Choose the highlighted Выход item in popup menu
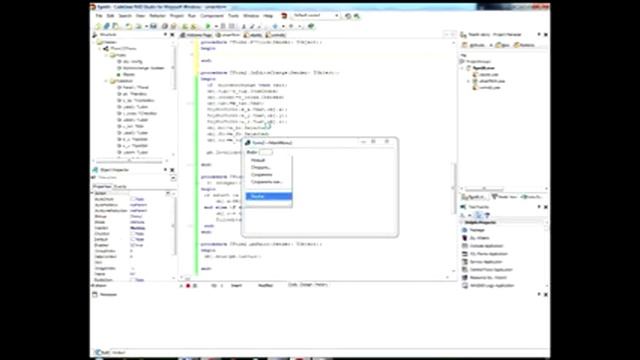Image resolution: width=640 pixels, height=360 pixels. click(269, 196)
